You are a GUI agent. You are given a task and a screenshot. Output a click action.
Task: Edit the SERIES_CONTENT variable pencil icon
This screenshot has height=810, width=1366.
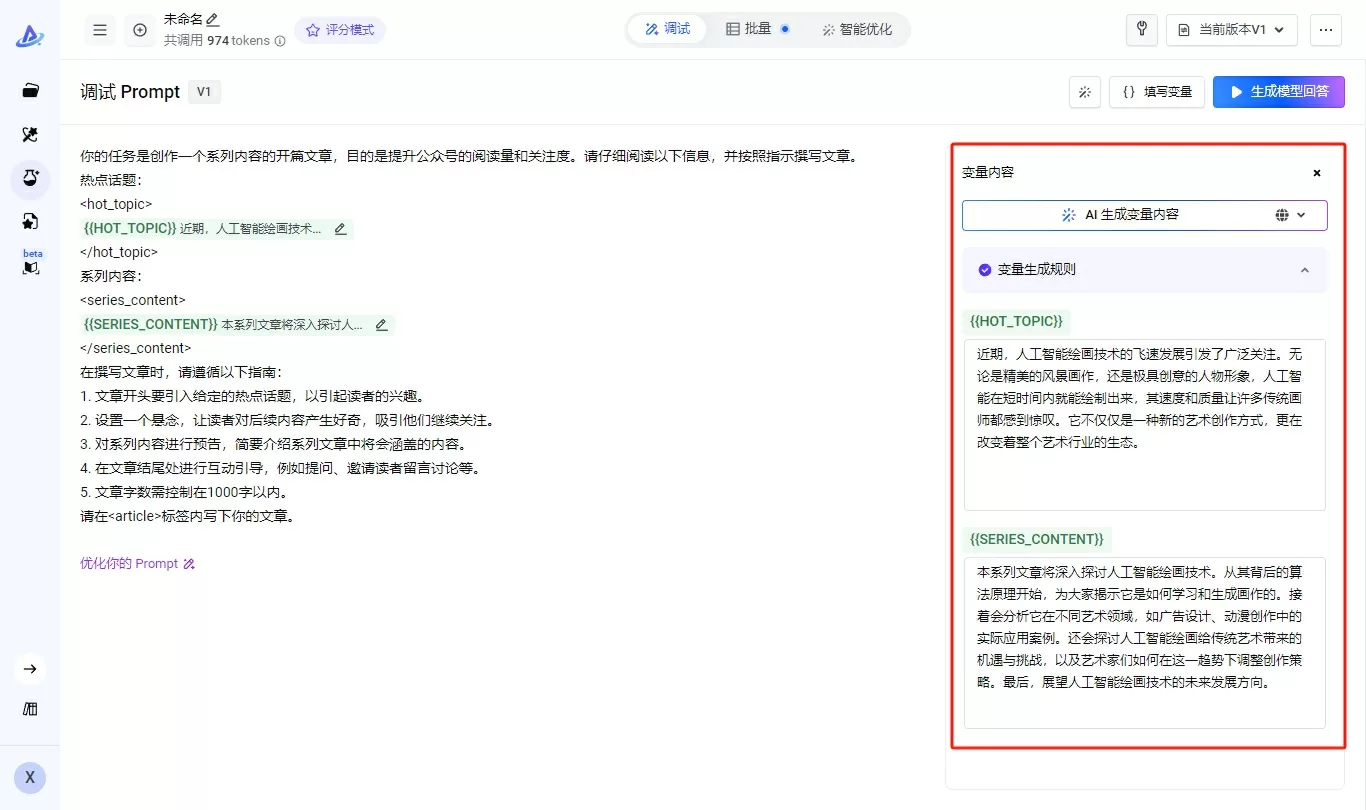(381, 325)
